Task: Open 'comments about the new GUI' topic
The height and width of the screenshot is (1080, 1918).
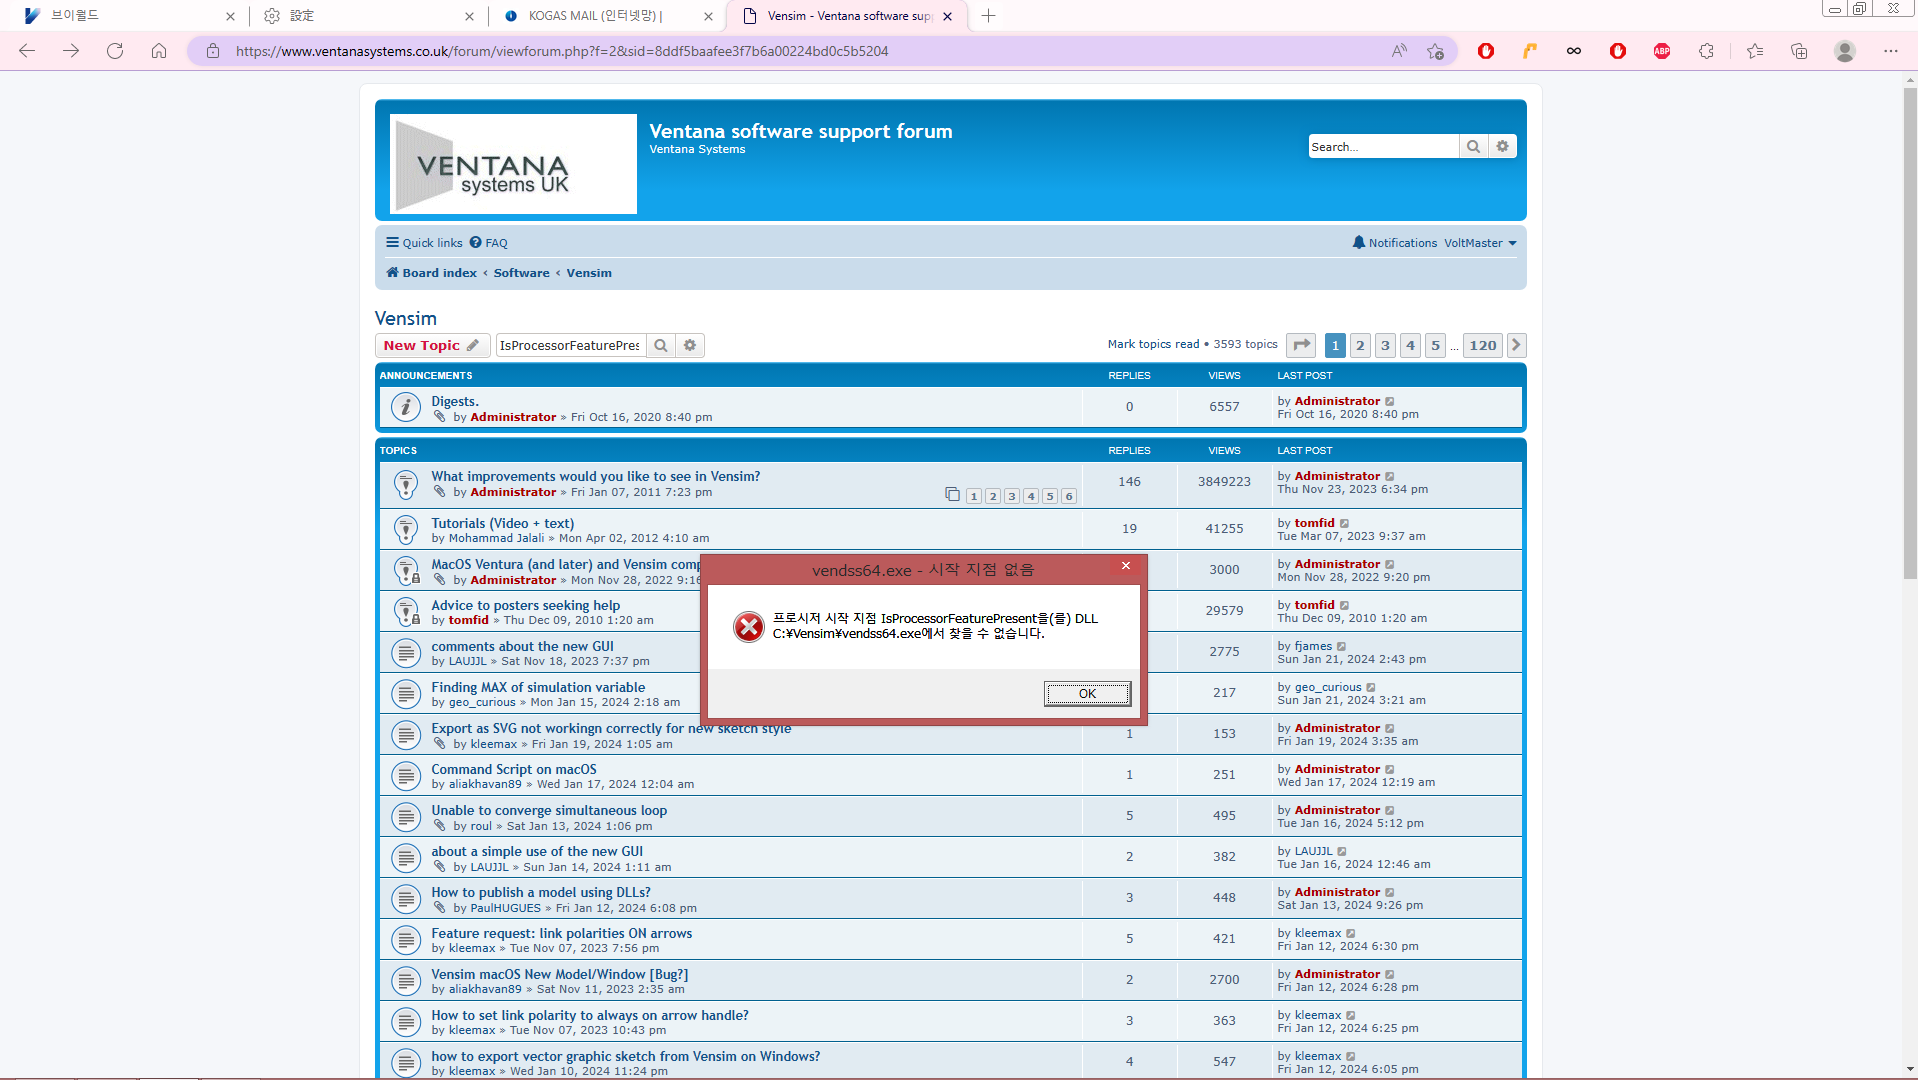Action: [522, 646]
